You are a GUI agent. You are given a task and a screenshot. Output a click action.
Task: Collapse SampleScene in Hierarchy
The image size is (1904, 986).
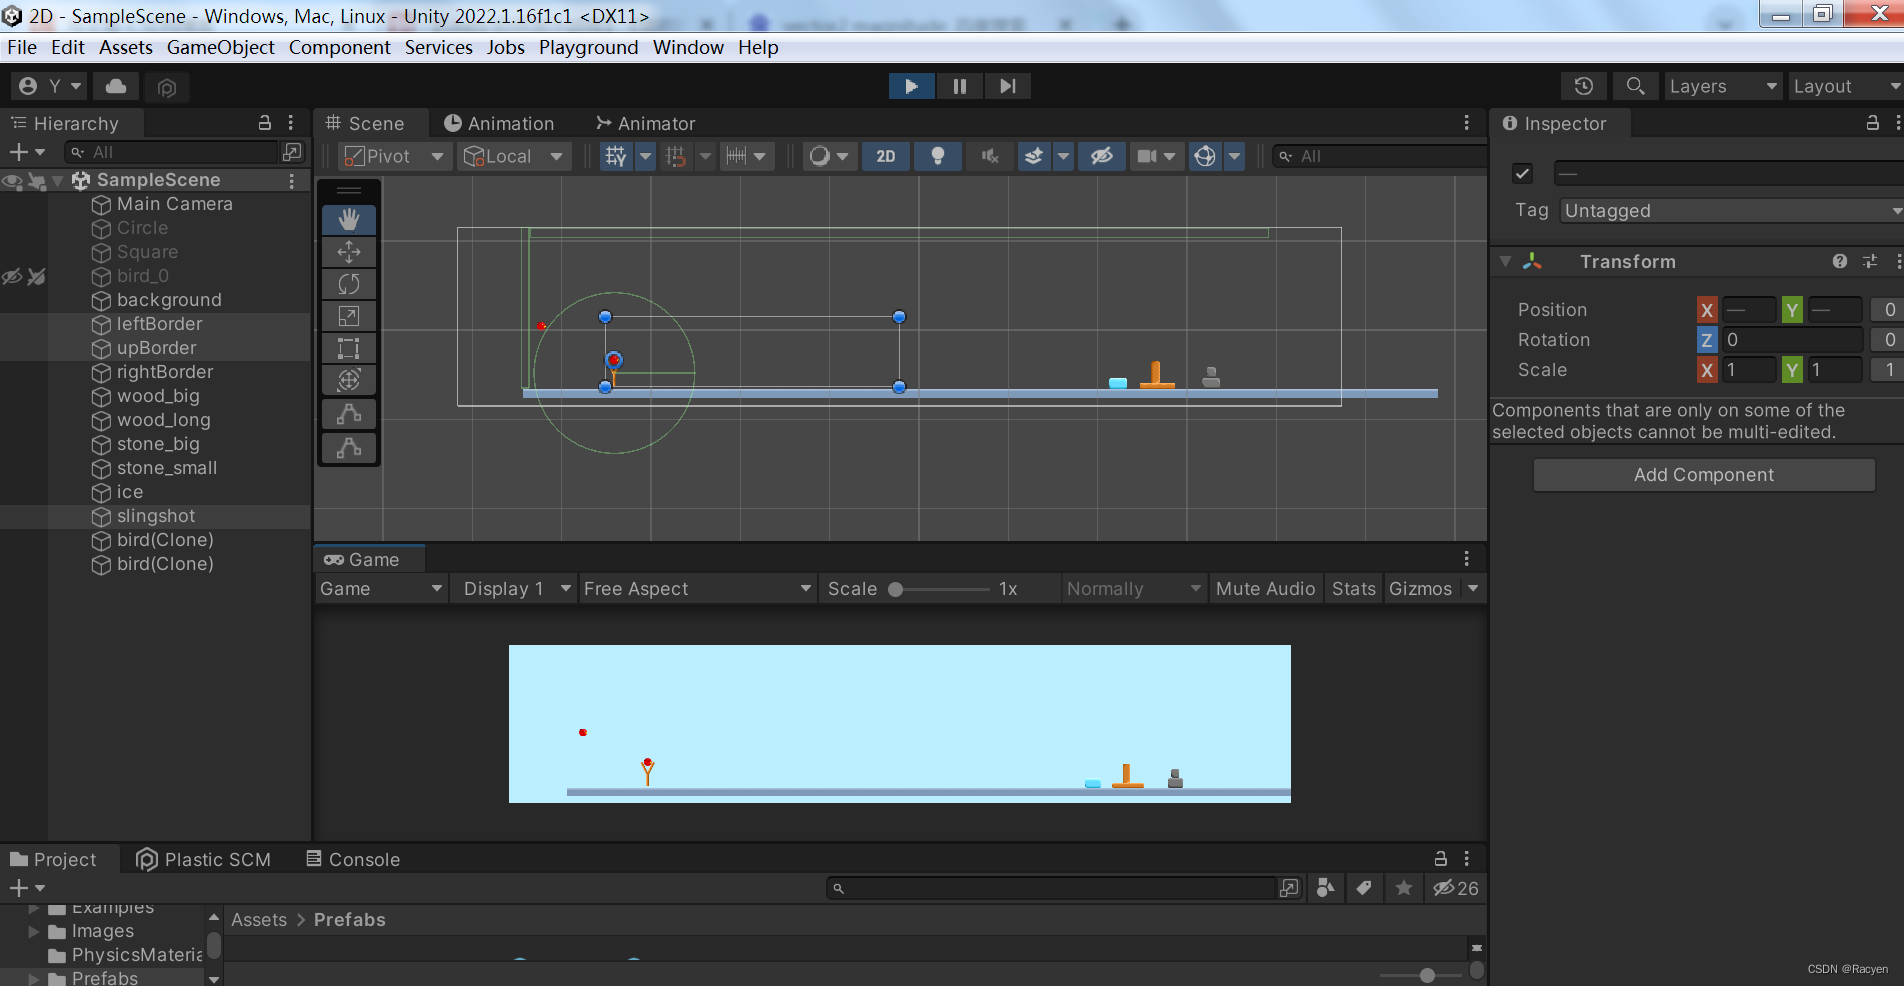[58, 181]
